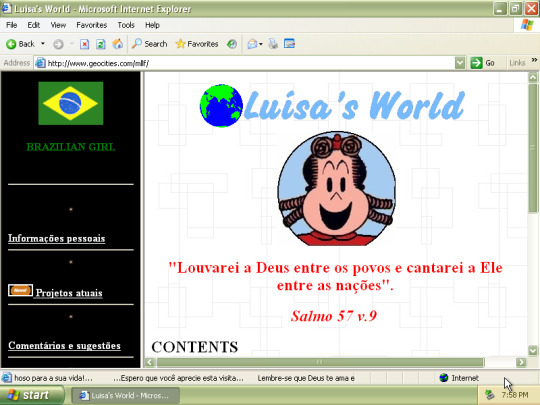Minimize the Internet Explorer window
The width and height of the screenshot is (540, 405).
(x=500, y=9)
